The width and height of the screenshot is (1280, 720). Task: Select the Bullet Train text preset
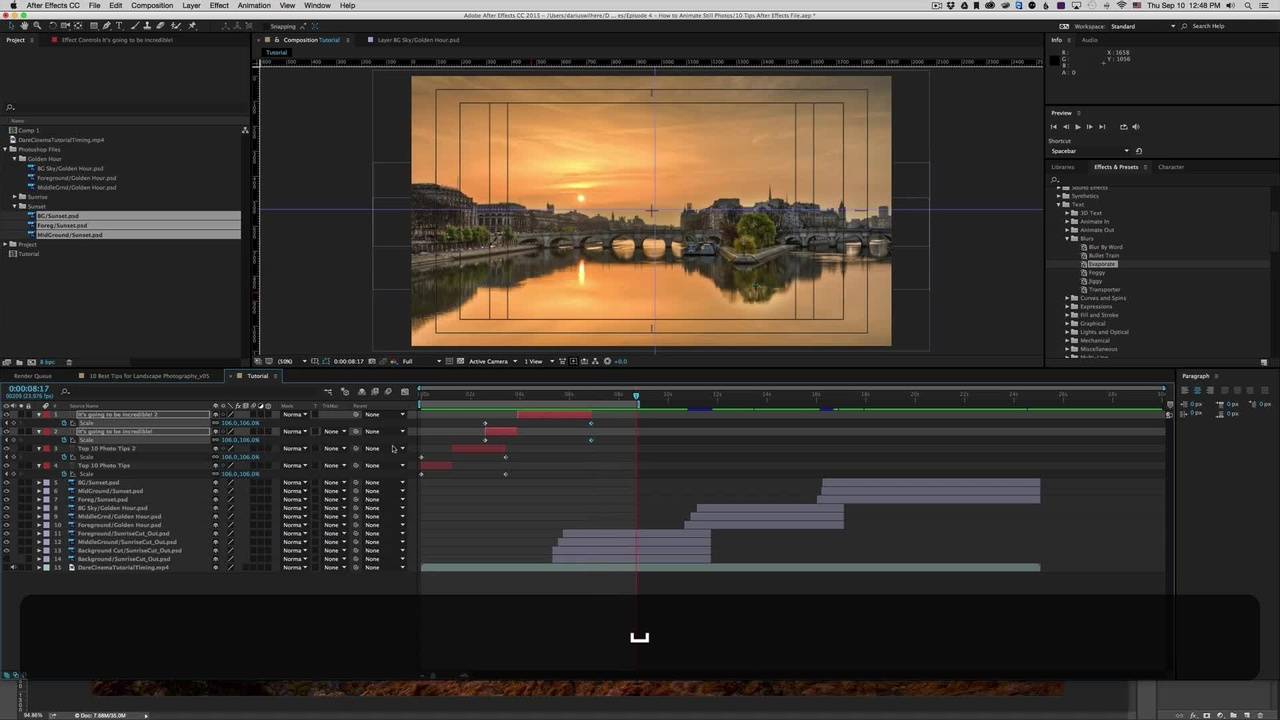1103,256
